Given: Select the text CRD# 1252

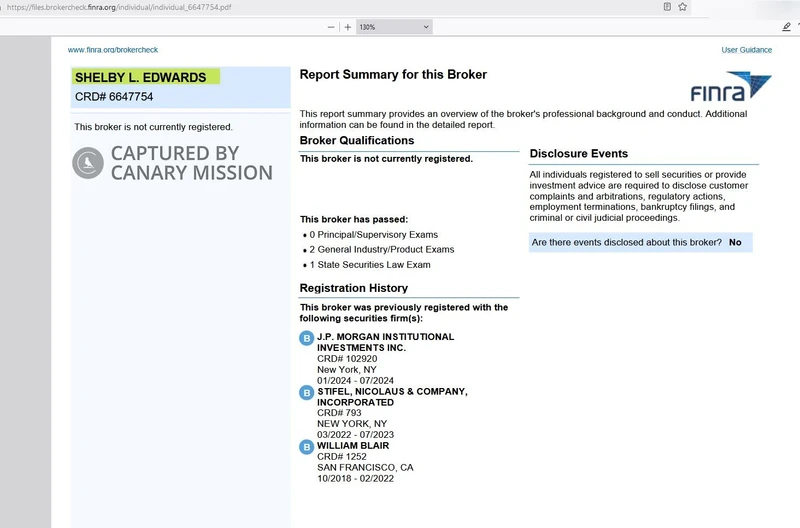Looking at the screenshot, I should (x=341, y=457).
